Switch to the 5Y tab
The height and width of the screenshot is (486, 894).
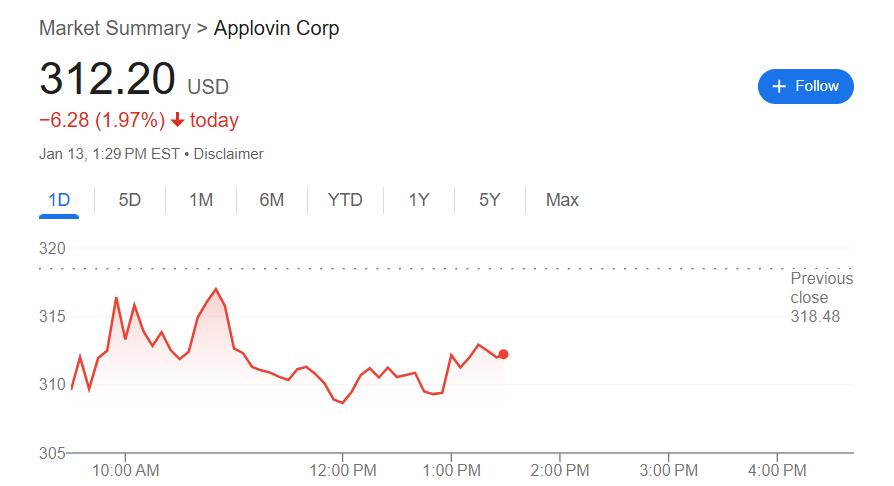(489, 200)
